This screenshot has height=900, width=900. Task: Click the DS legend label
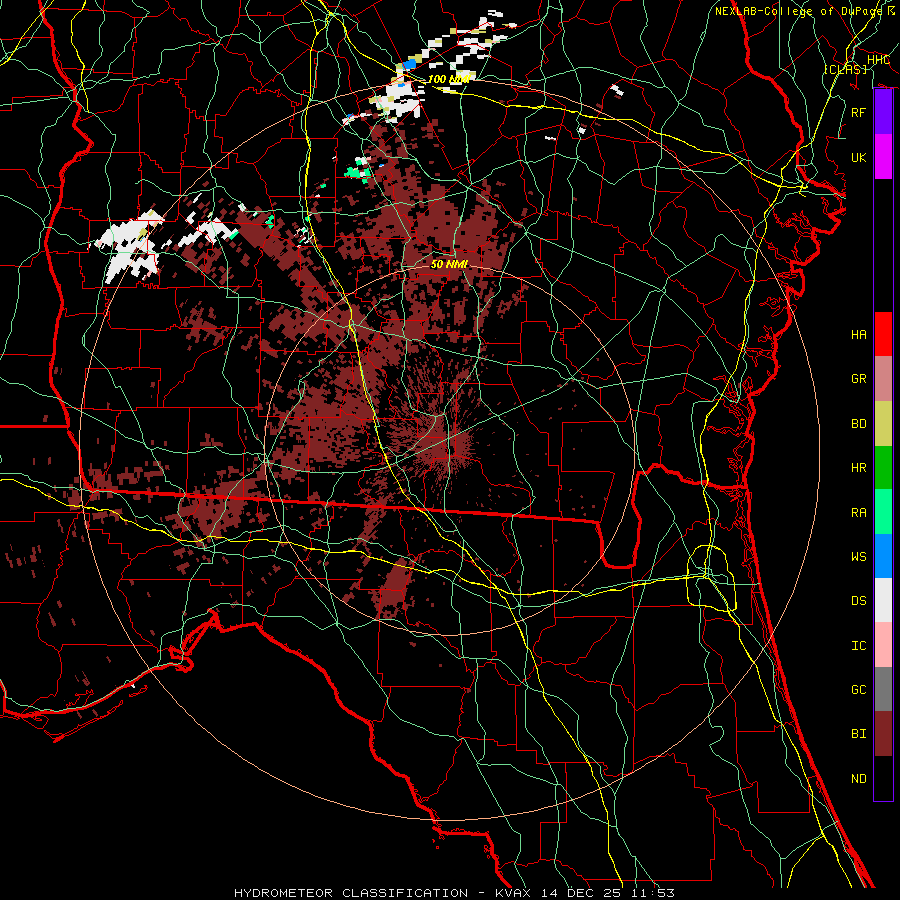[x=859, y=601]
